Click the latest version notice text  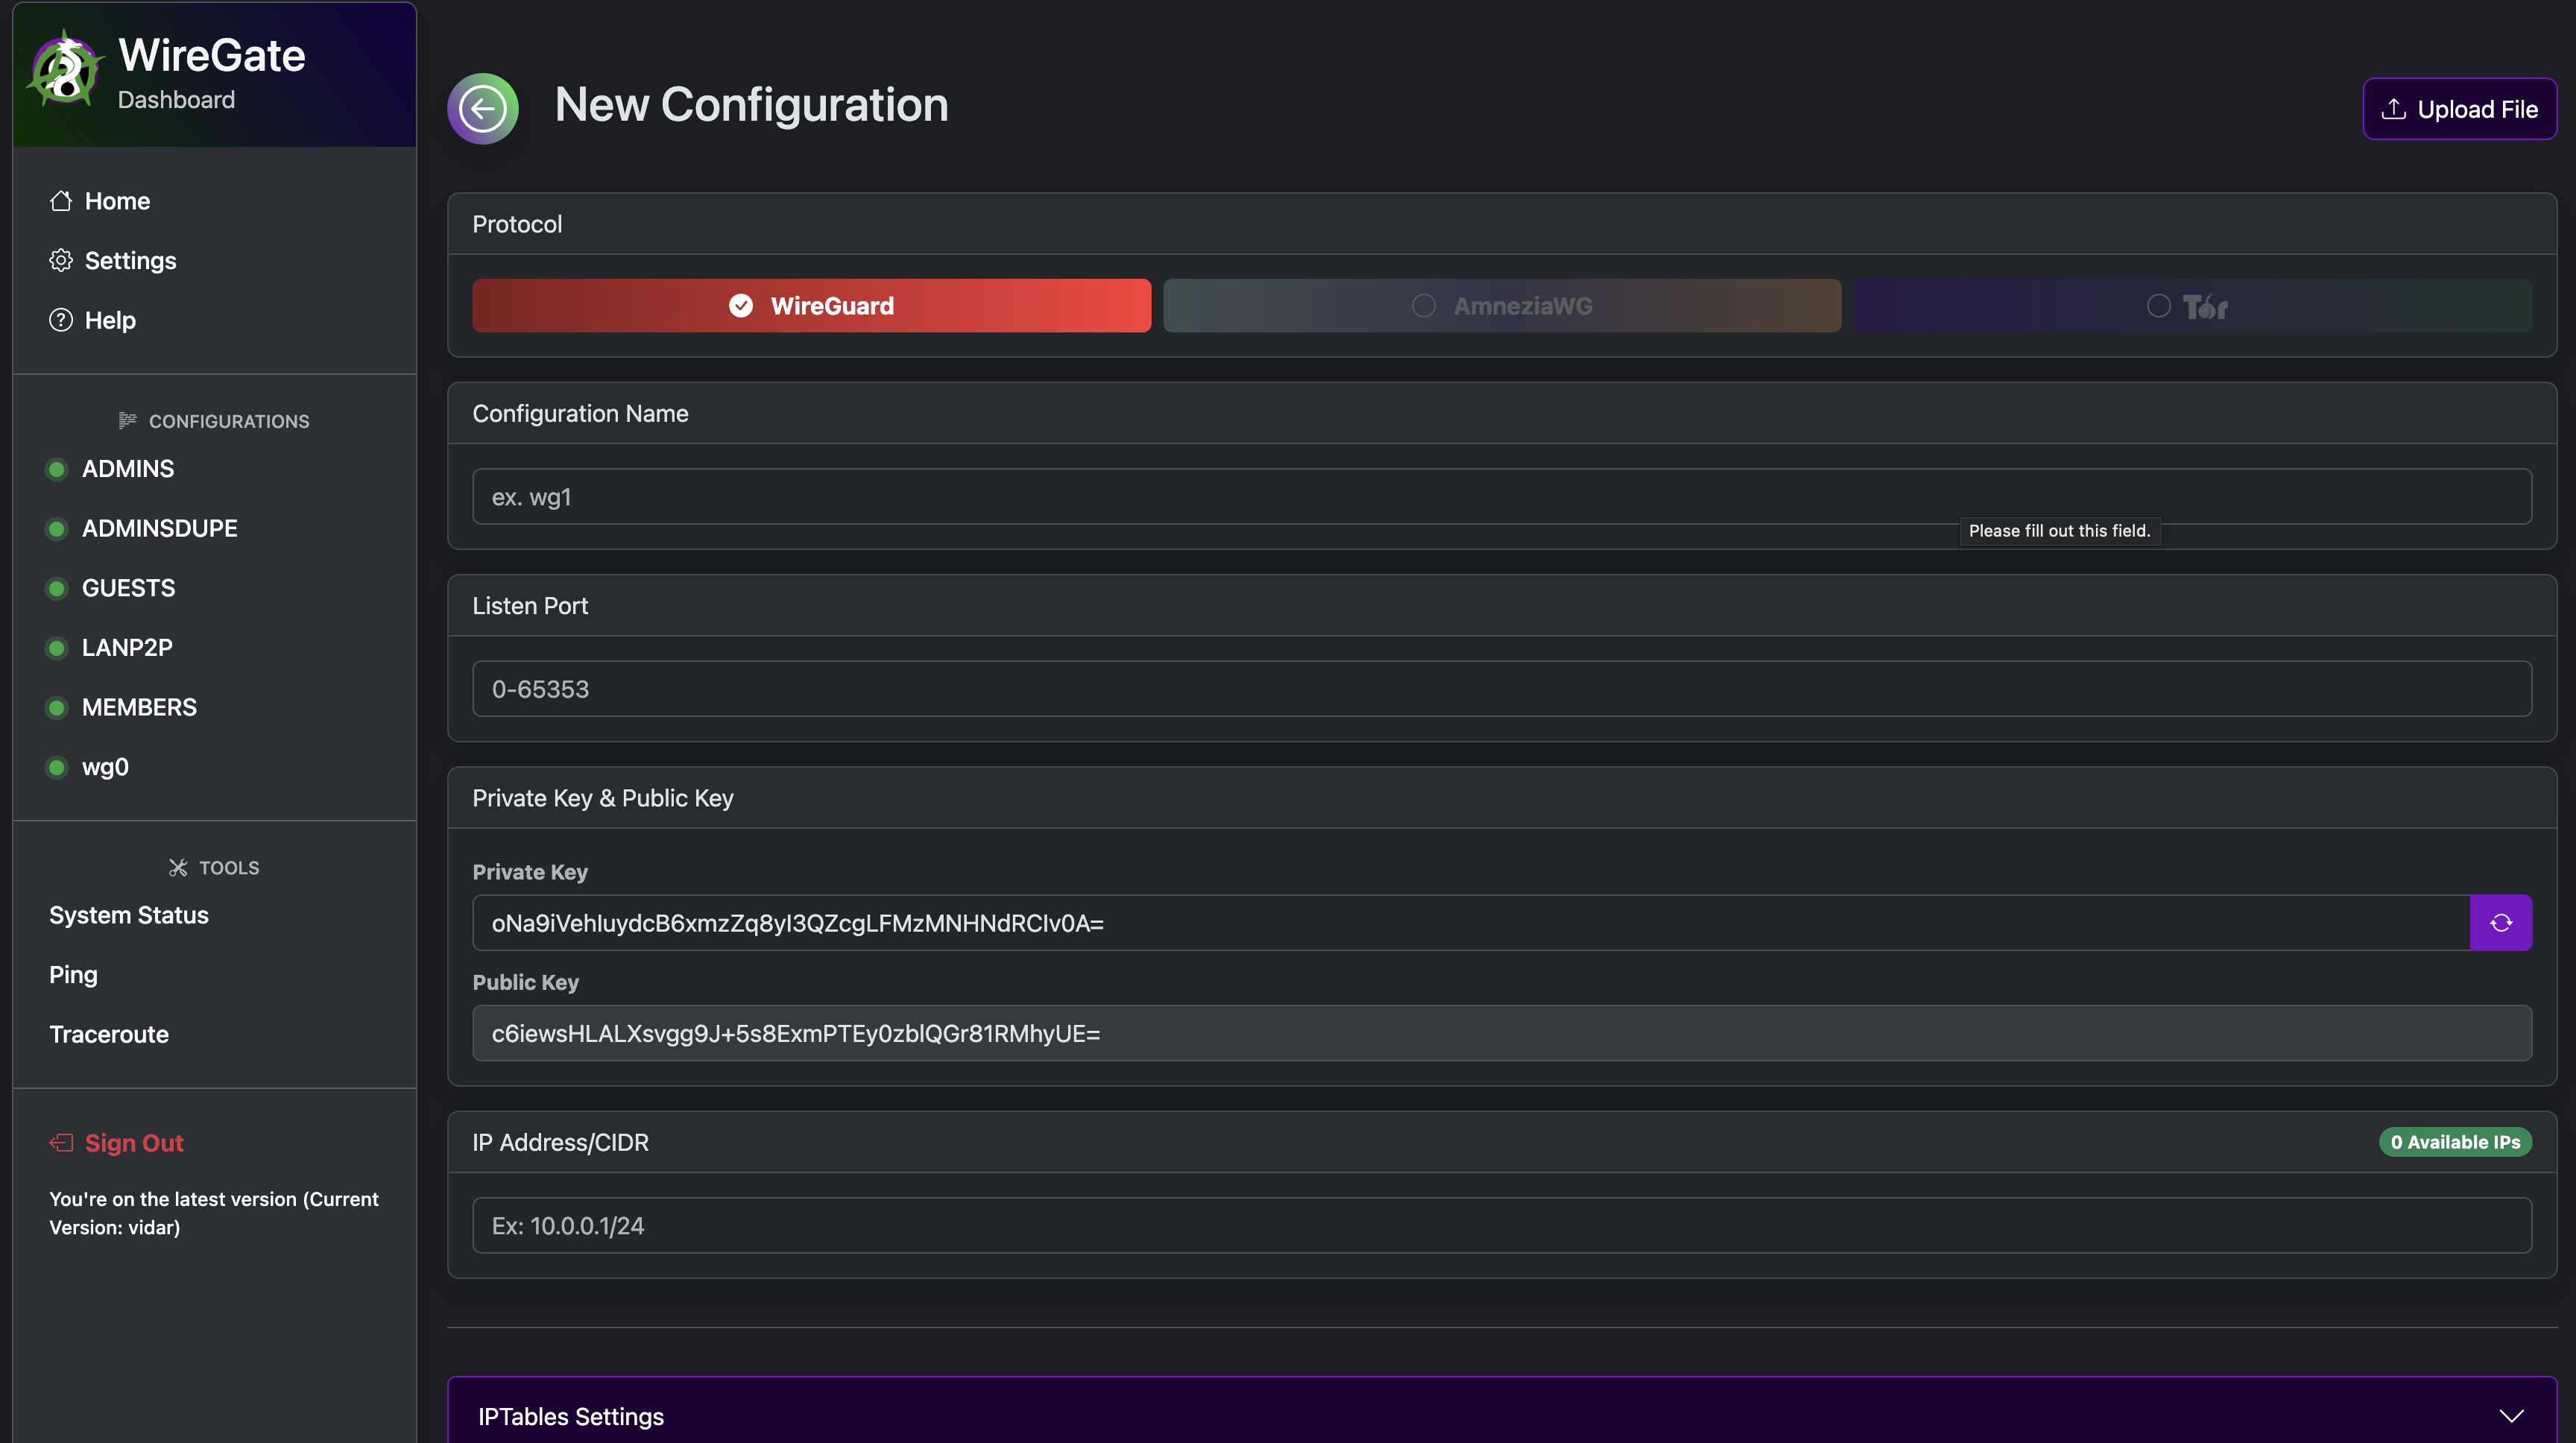[x=214, y=1213]
